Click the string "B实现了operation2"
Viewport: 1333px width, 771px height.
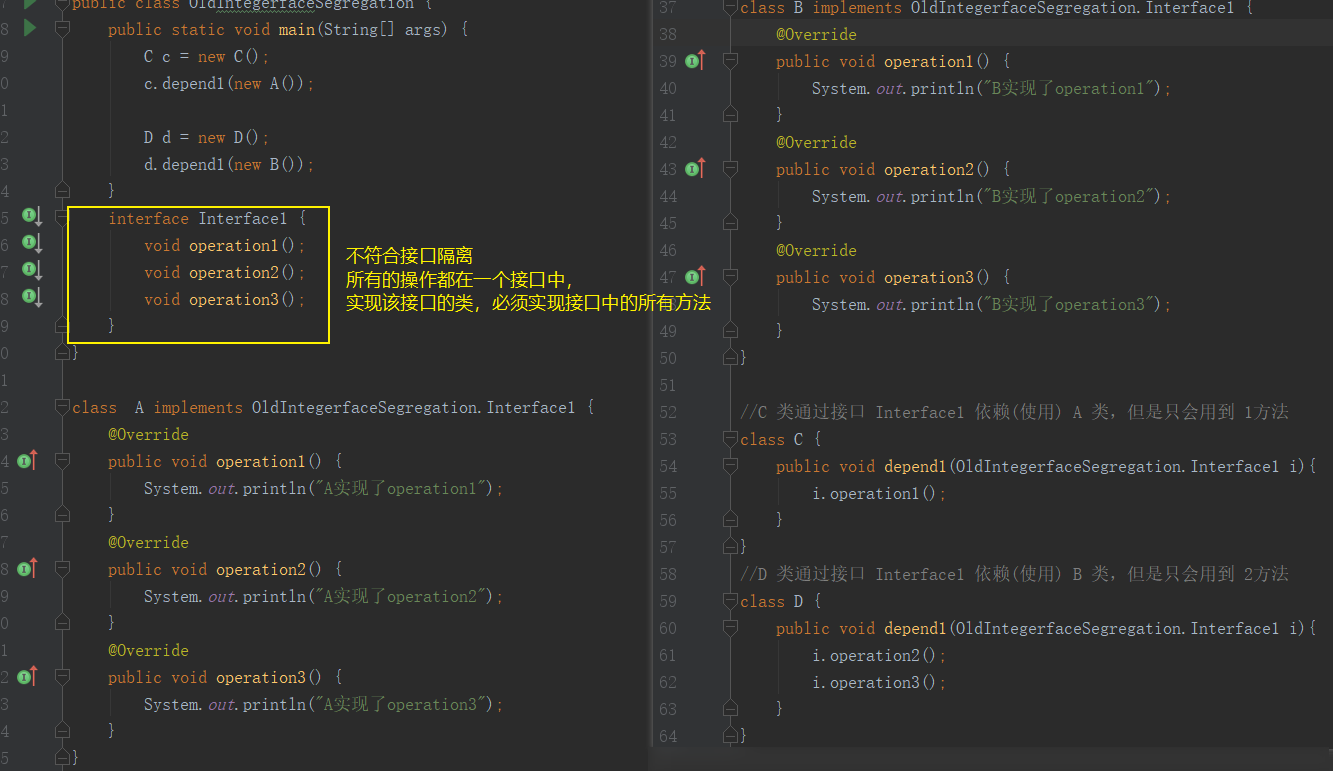click(1069, 196)
